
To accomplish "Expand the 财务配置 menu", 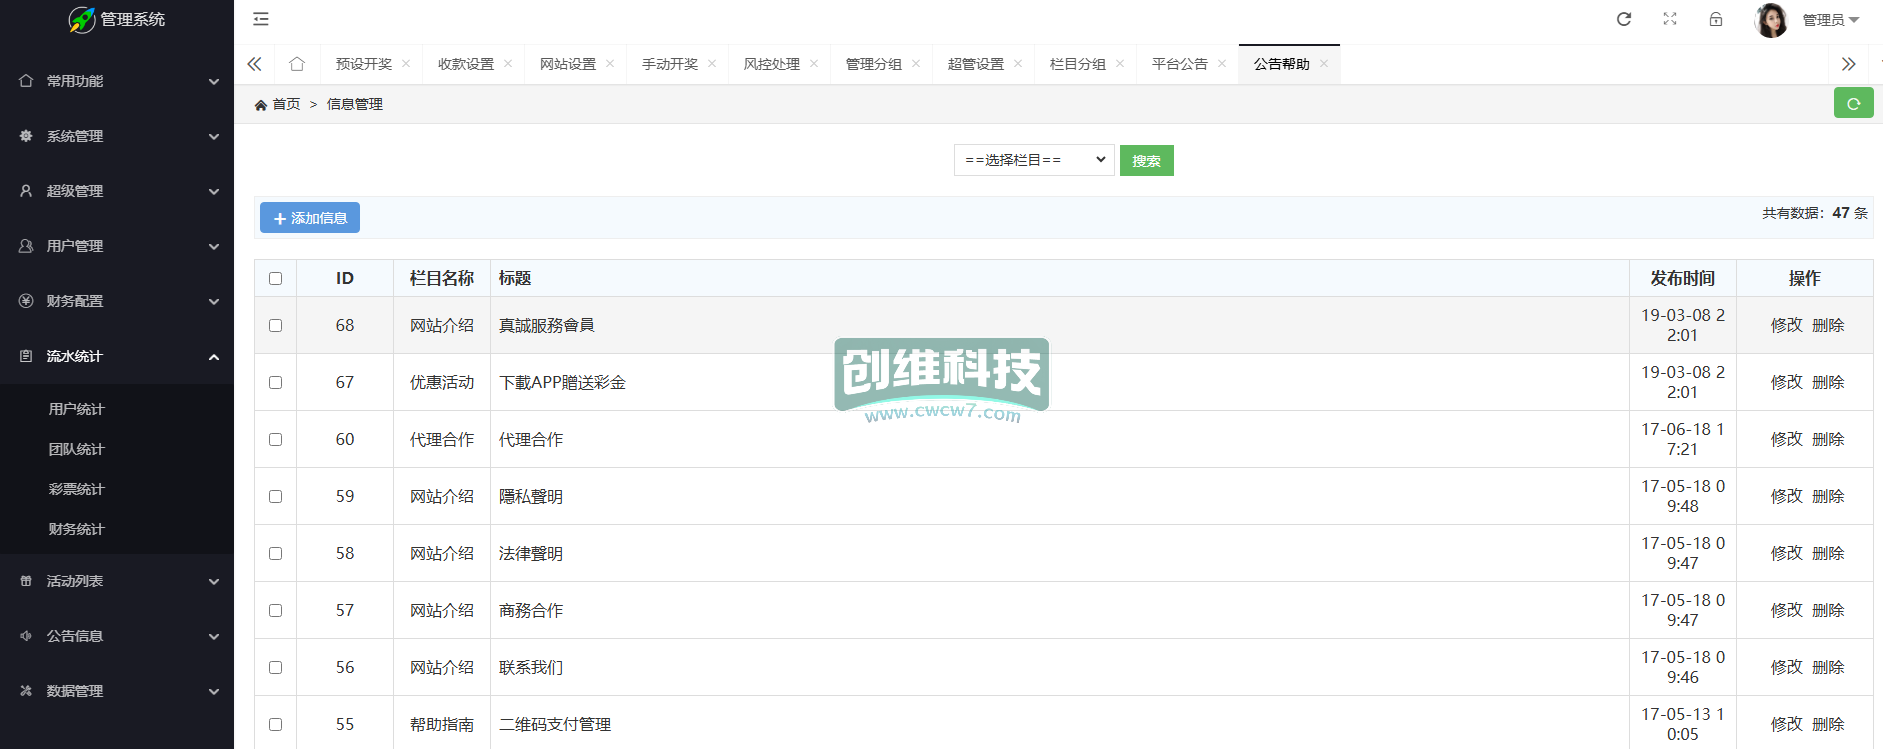I will point(117,301).
